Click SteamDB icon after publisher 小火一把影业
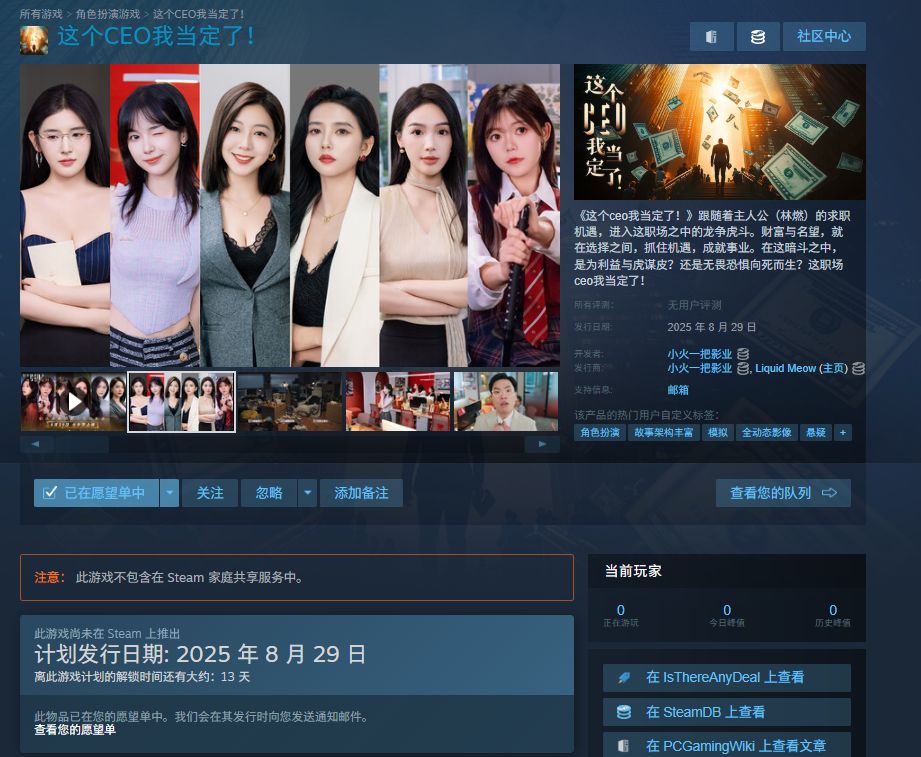This screenshot has width=921, height=757. (743, 368)
